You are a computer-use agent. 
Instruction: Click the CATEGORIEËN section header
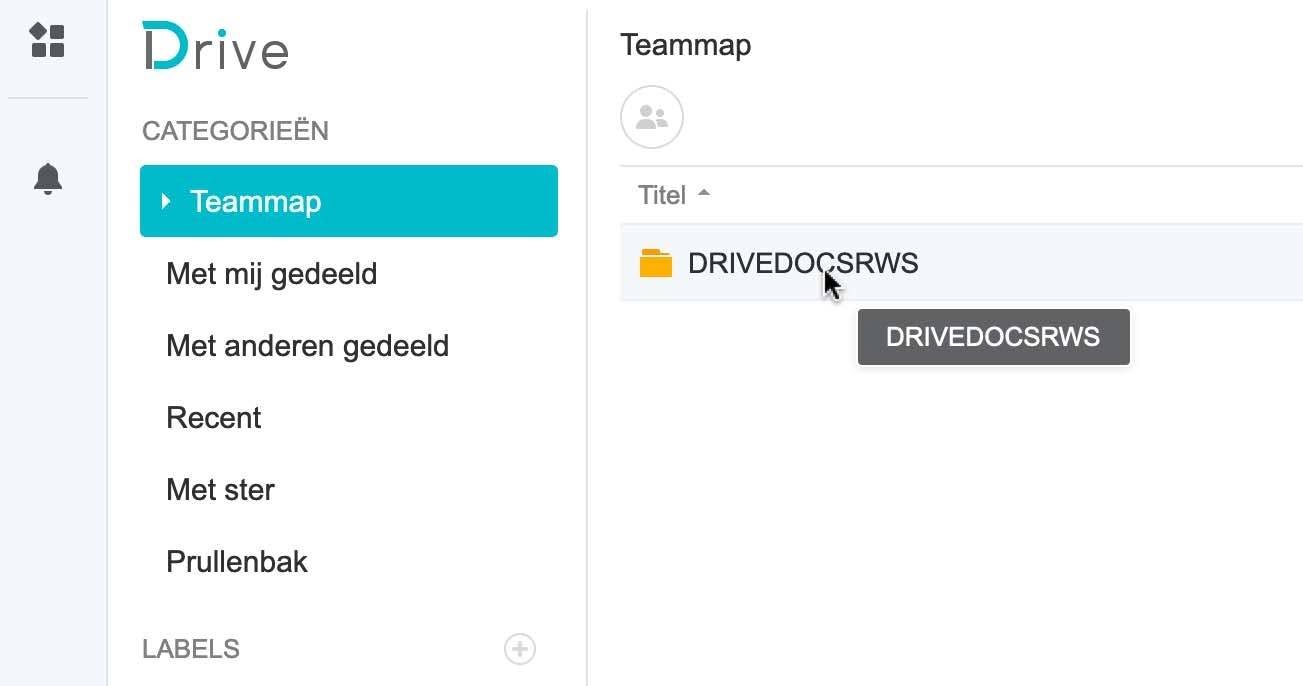235,131
